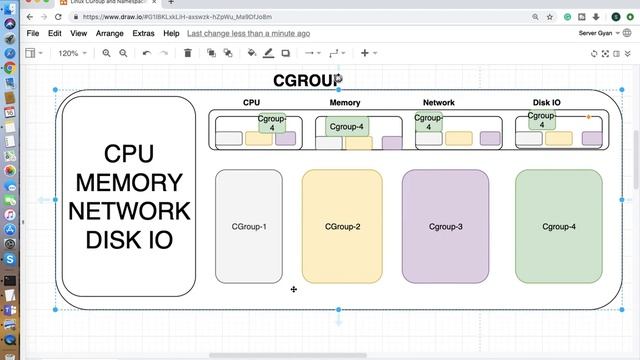640x360 pixels.
Task: Click the To Back icon
Action: tap(228, 53)
